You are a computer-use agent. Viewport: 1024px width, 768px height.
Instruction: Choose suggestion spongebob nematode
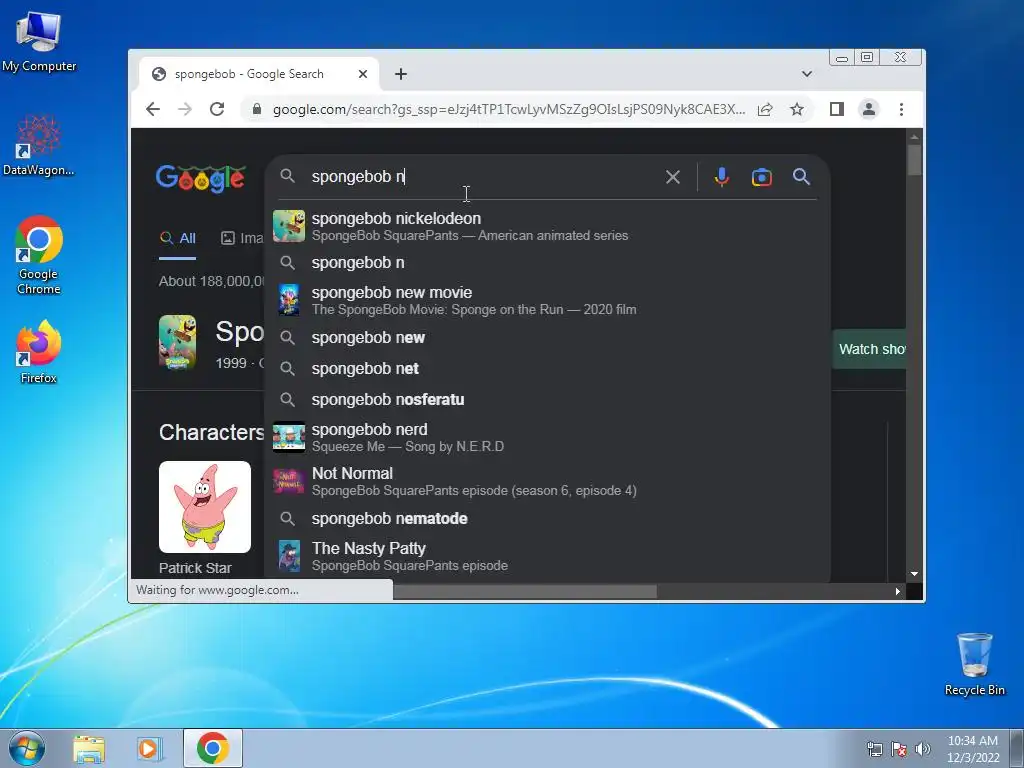click(x=547, y=519)
